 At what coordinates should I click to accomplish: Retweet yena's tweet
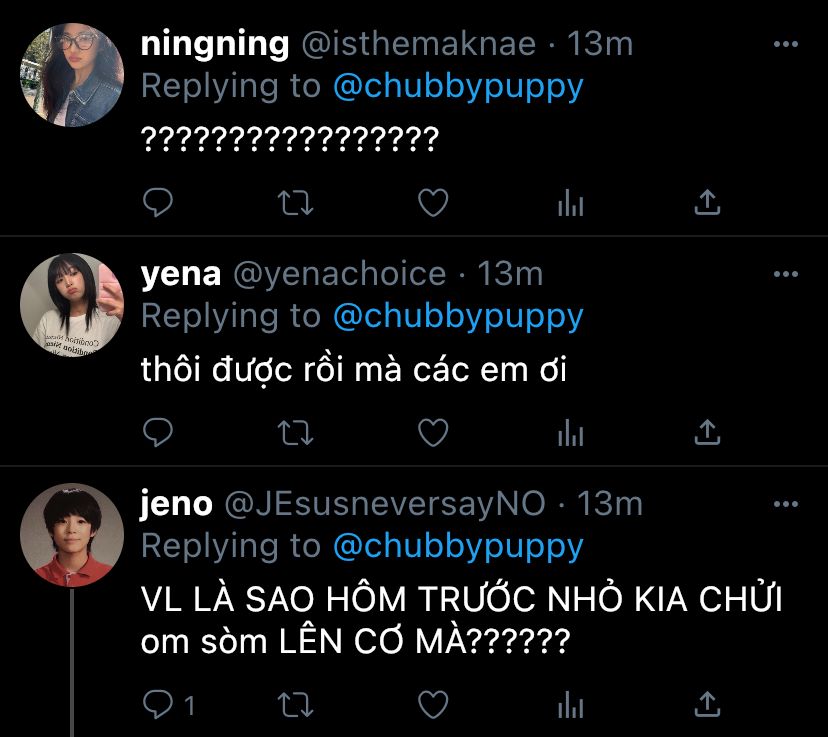click(x=294, y=432)
